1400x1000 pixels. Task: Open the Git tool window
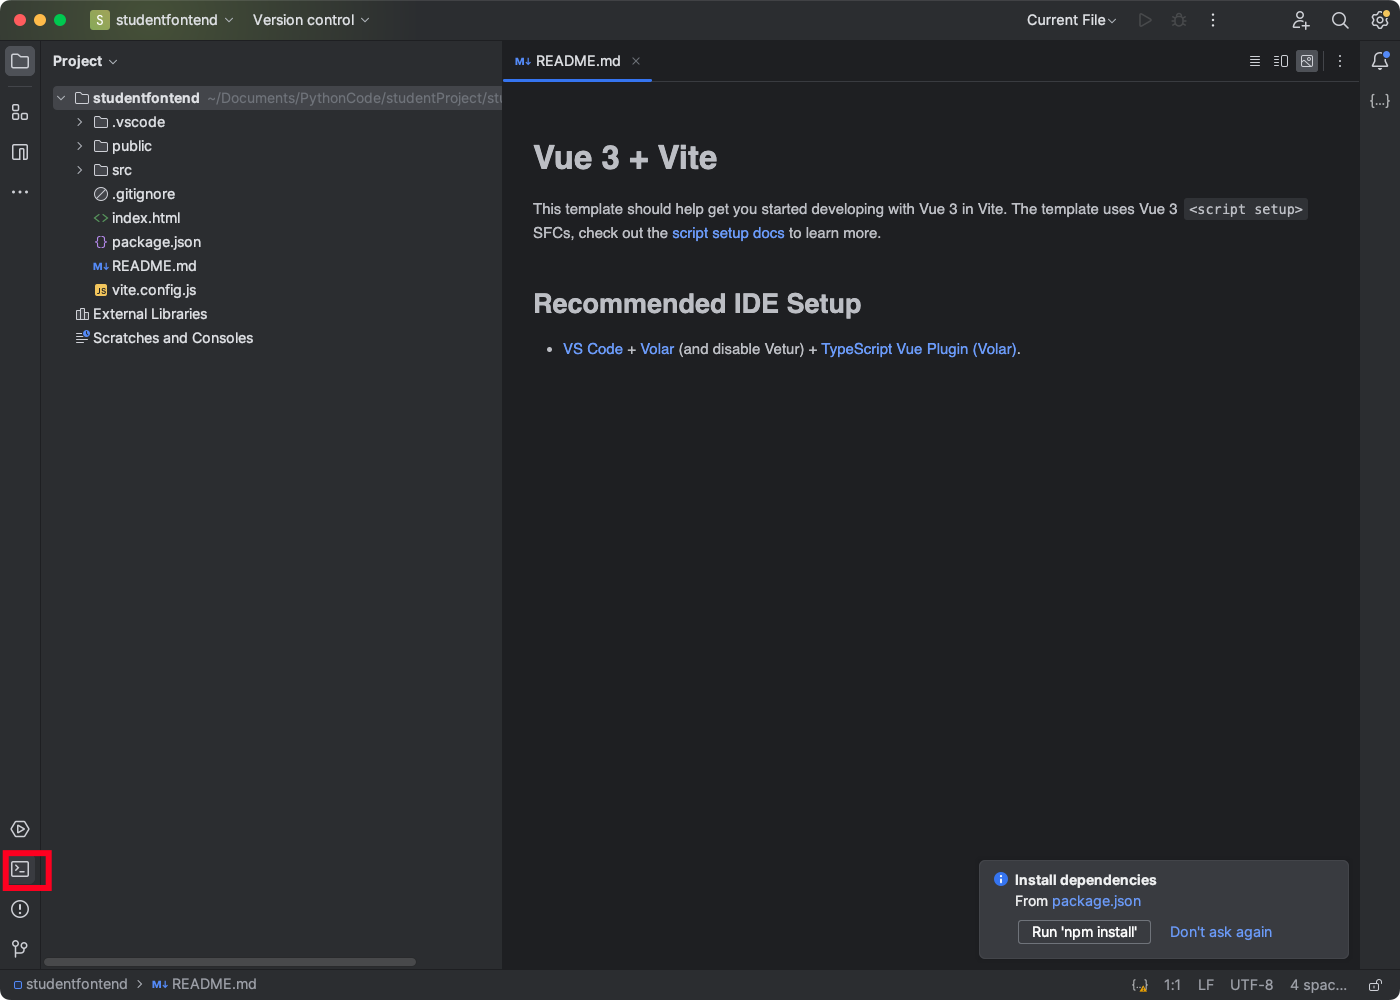tap(20, 948)
